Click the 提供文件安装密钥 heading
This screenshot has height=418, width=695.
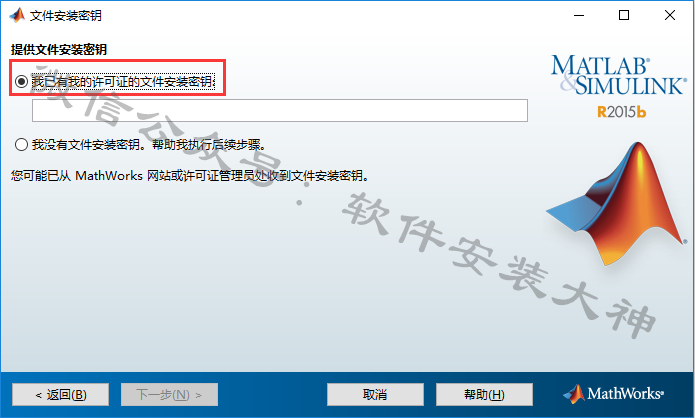(x=59, y=49)
